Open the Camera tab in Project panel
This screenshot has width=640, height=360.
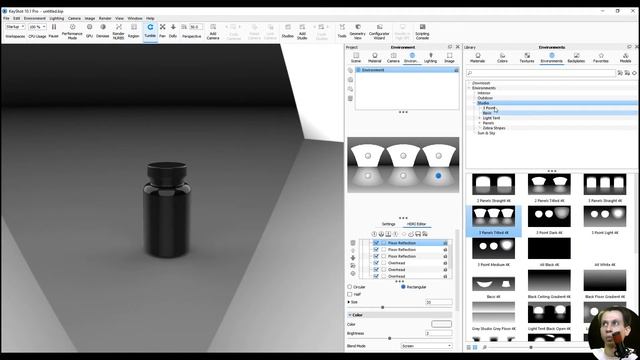pos(393,58)
